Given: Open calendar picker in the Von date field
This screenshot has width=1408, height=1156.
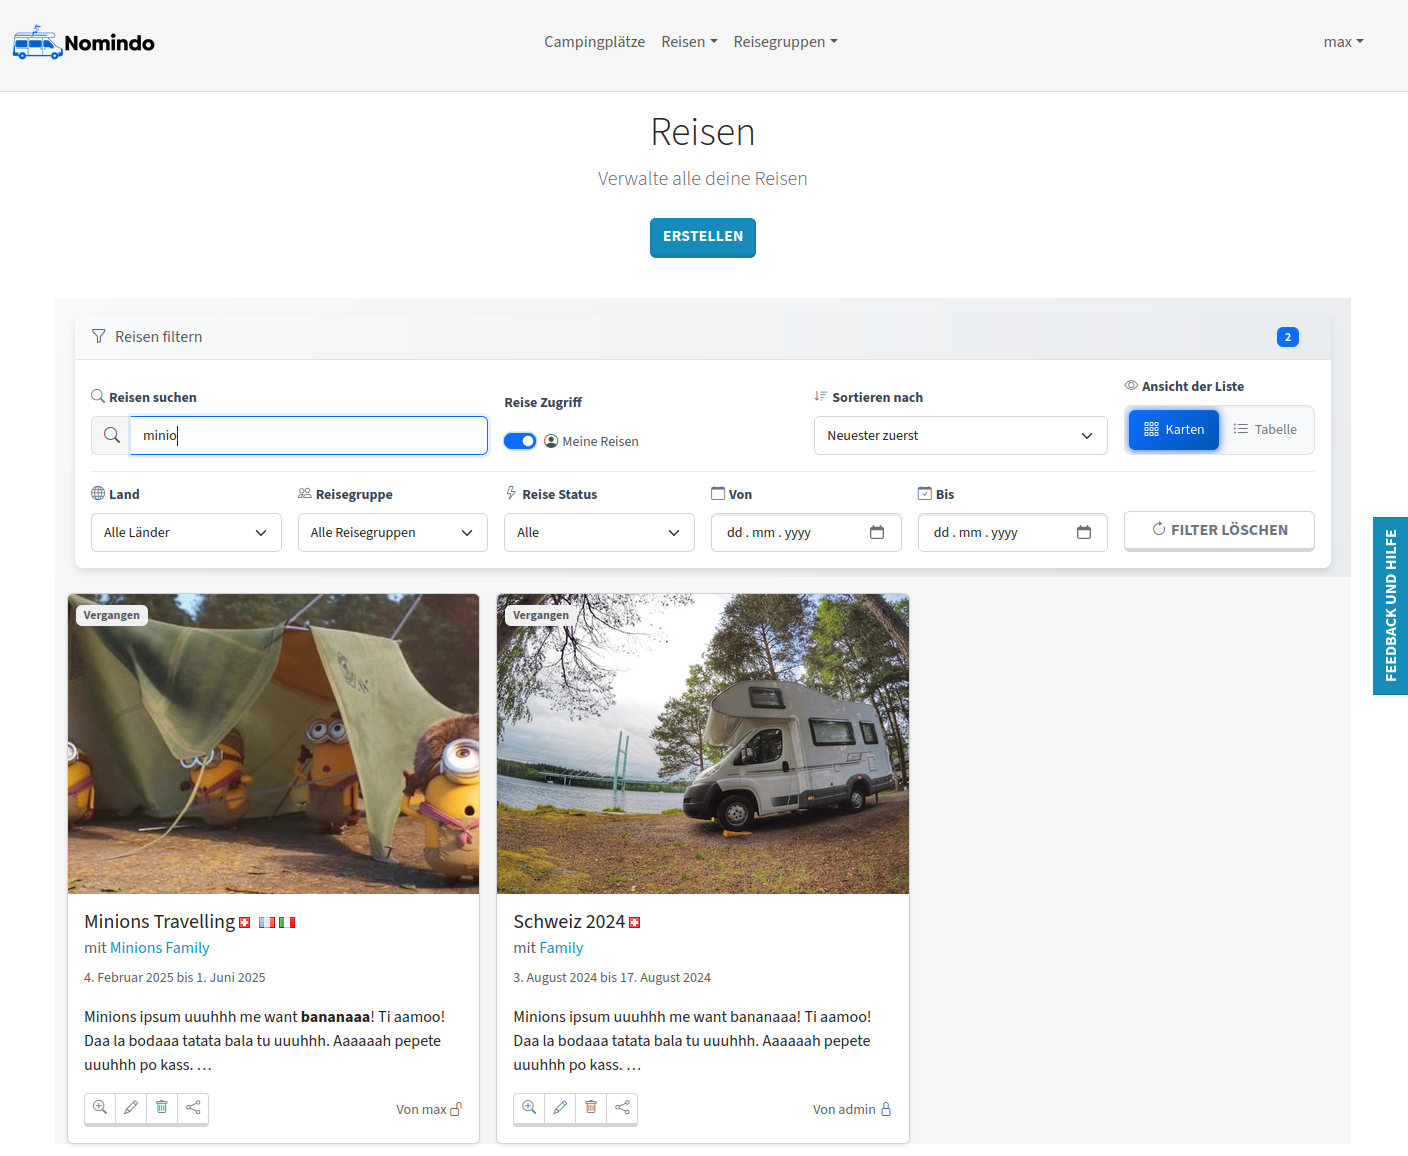Looking at the screenshot, I should point(877,532).
